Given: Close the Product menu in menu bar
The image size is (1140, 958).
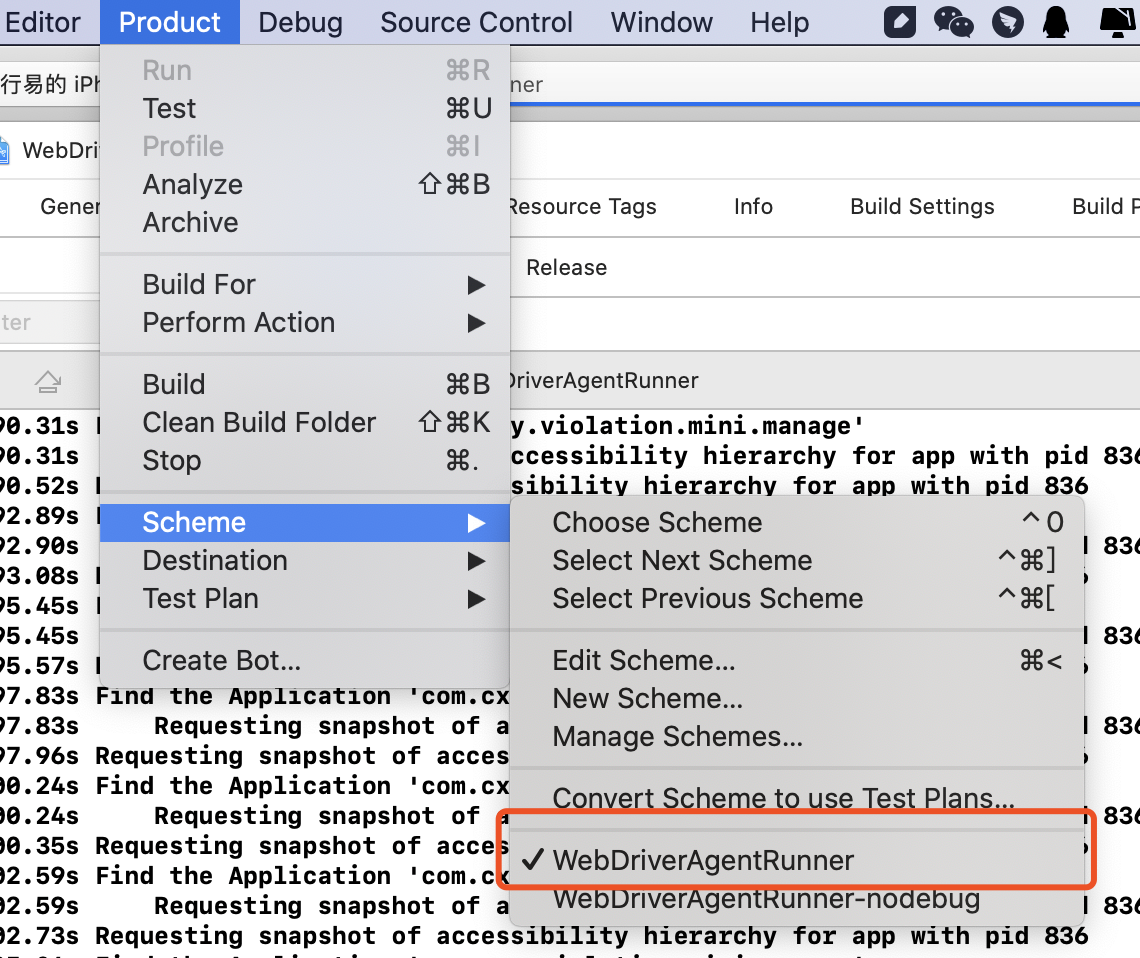Looking at the screenshot, I should (x=169, y=22).
